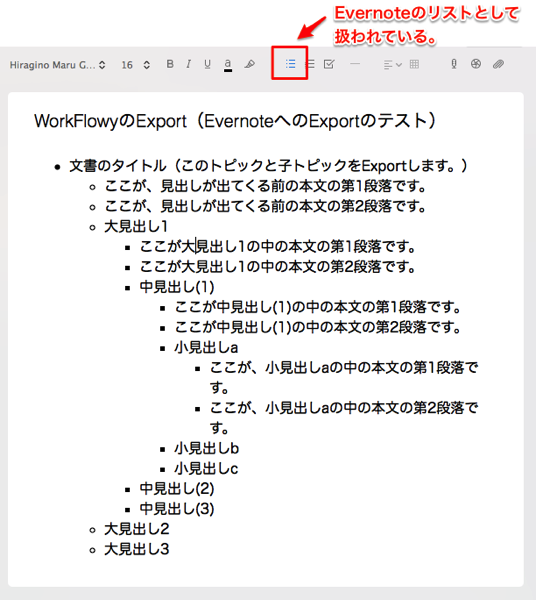The width and height of the screenshot is (536, 600).
Task: Click the 中見出し(3) list item
Action: pyautogui.click(x=177, y=509)
